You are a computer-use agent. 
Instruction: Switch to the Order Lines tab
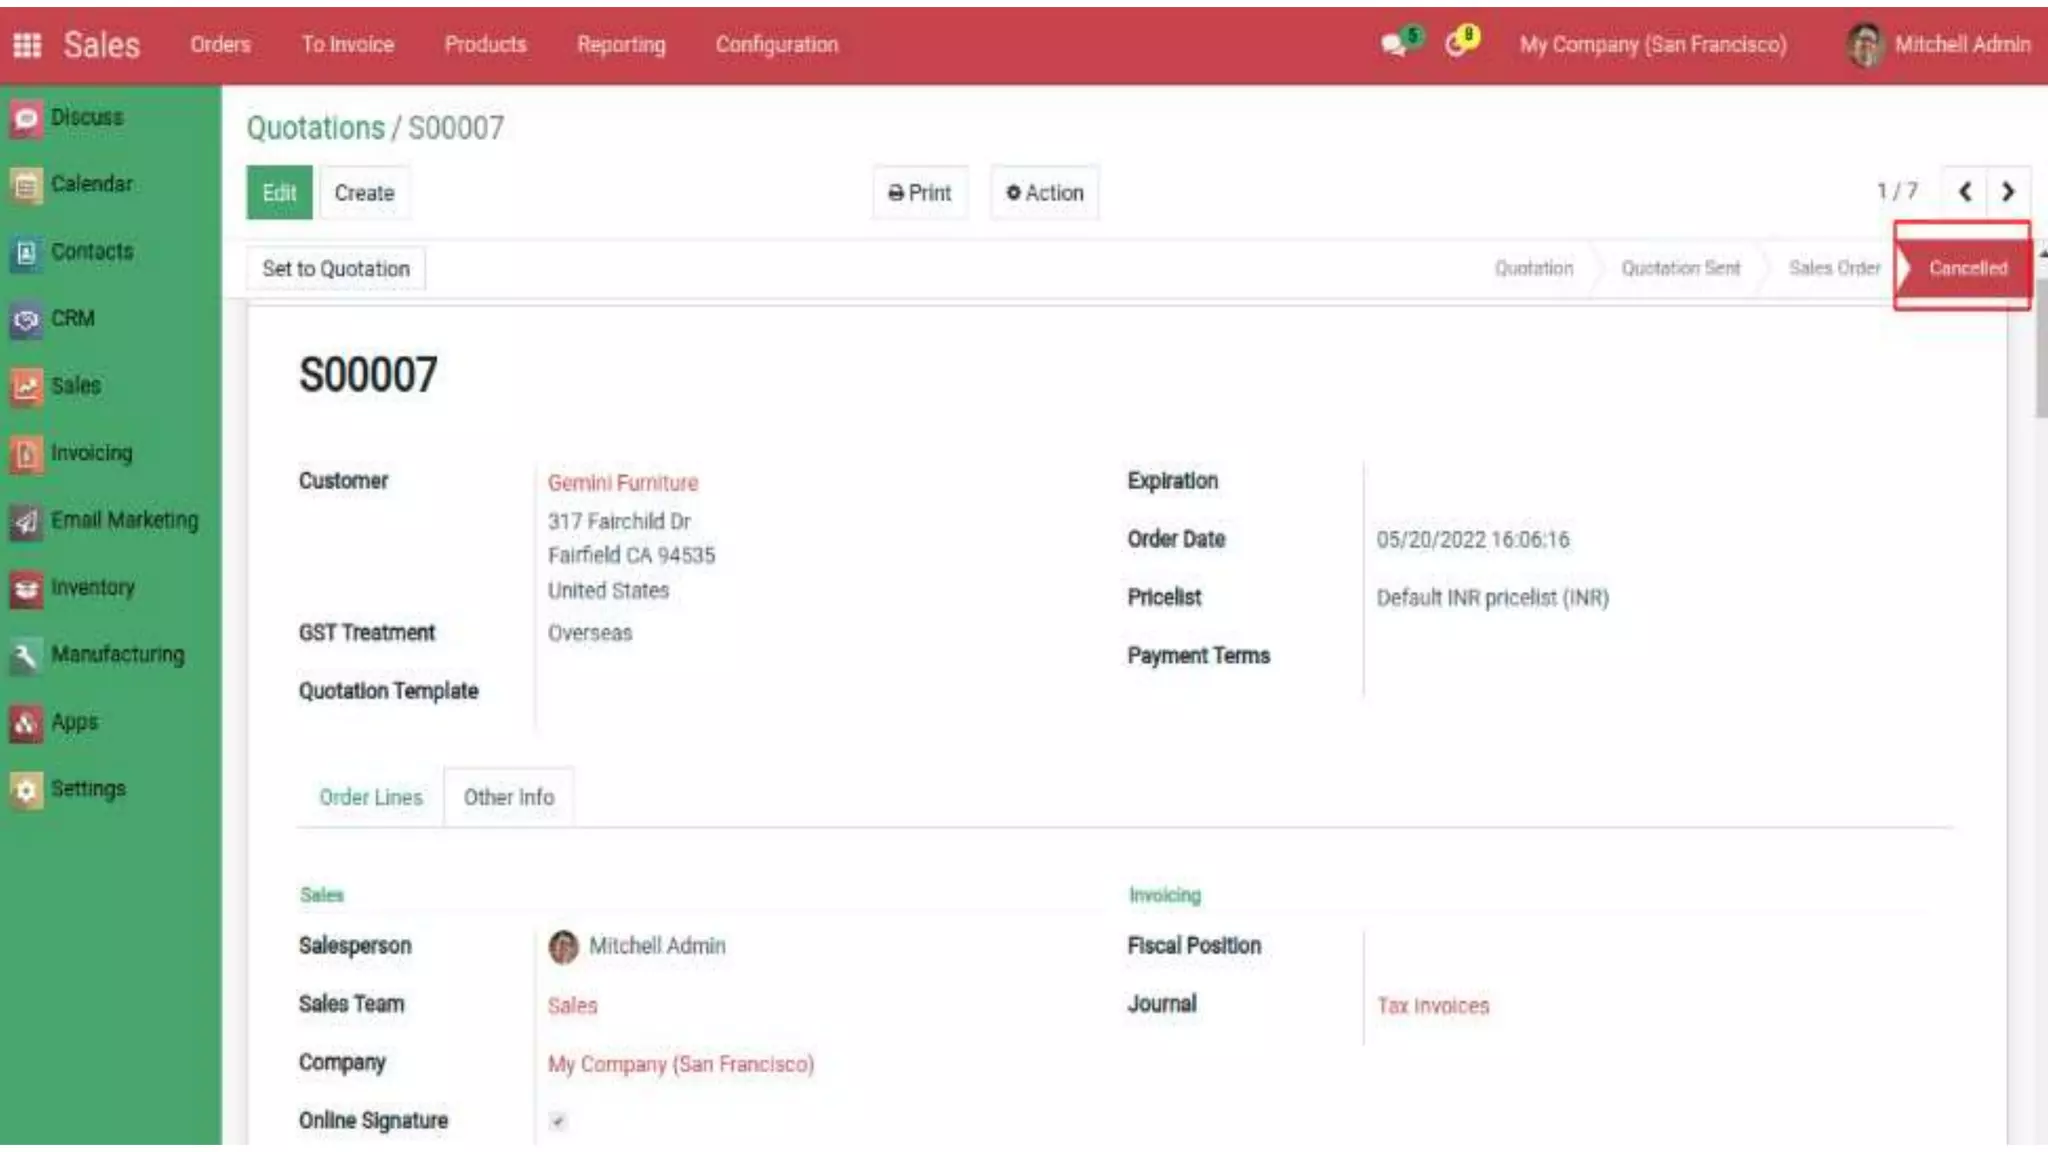pos(370,797)
